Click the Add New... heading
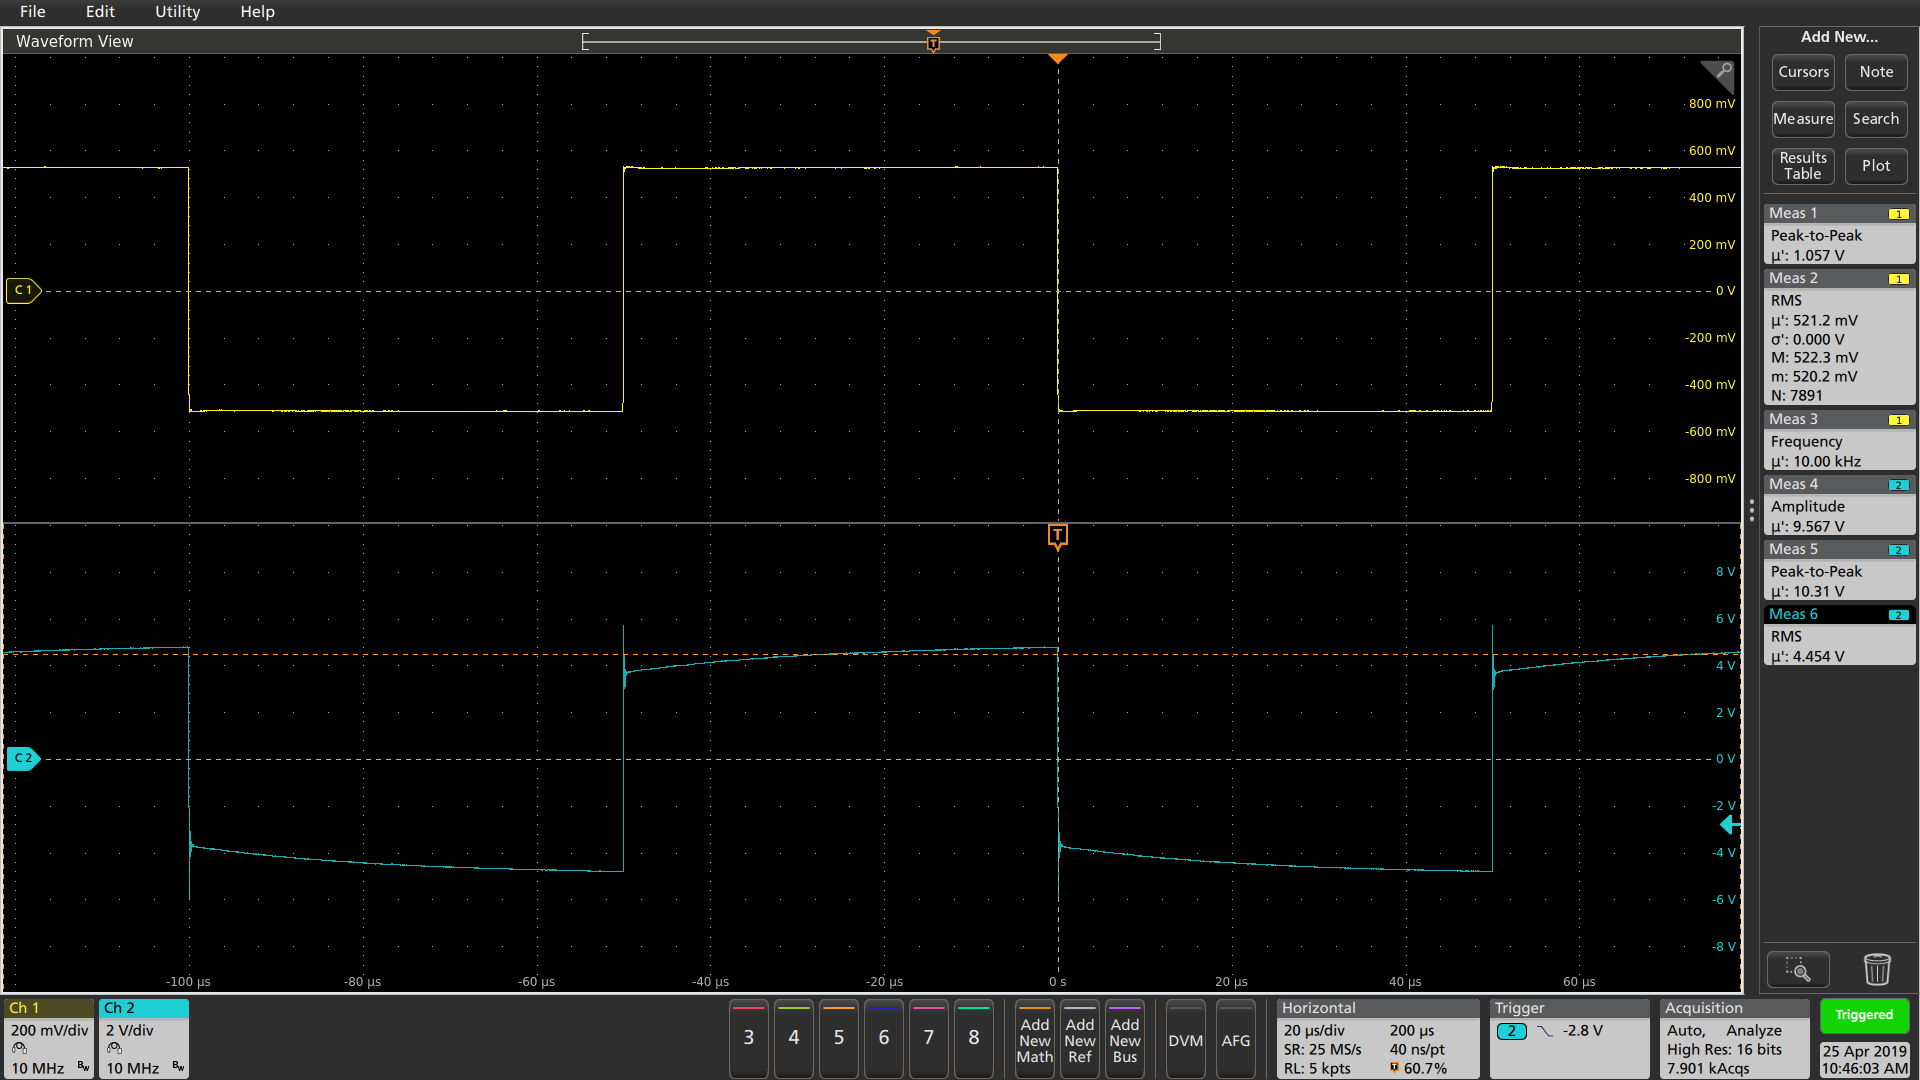This screenshot has height=1080, width=1920. pyautogui.click(x=1839, y=37)
